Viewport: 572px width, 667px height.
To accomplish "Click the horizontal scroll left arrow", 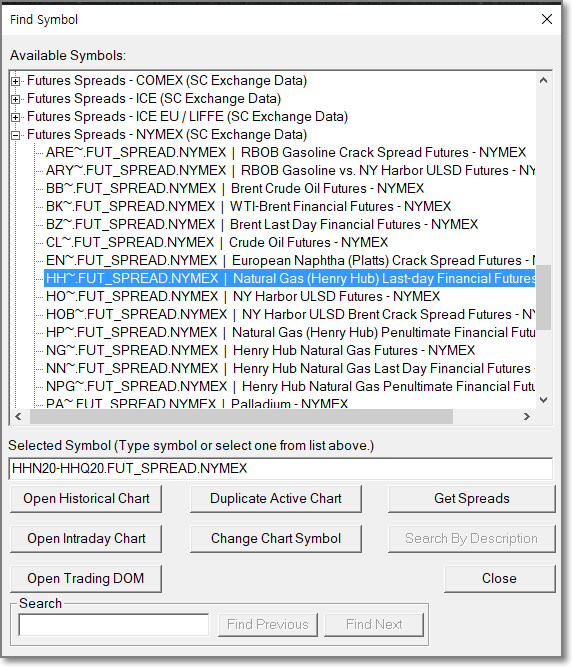I will (x=18, y=416).
